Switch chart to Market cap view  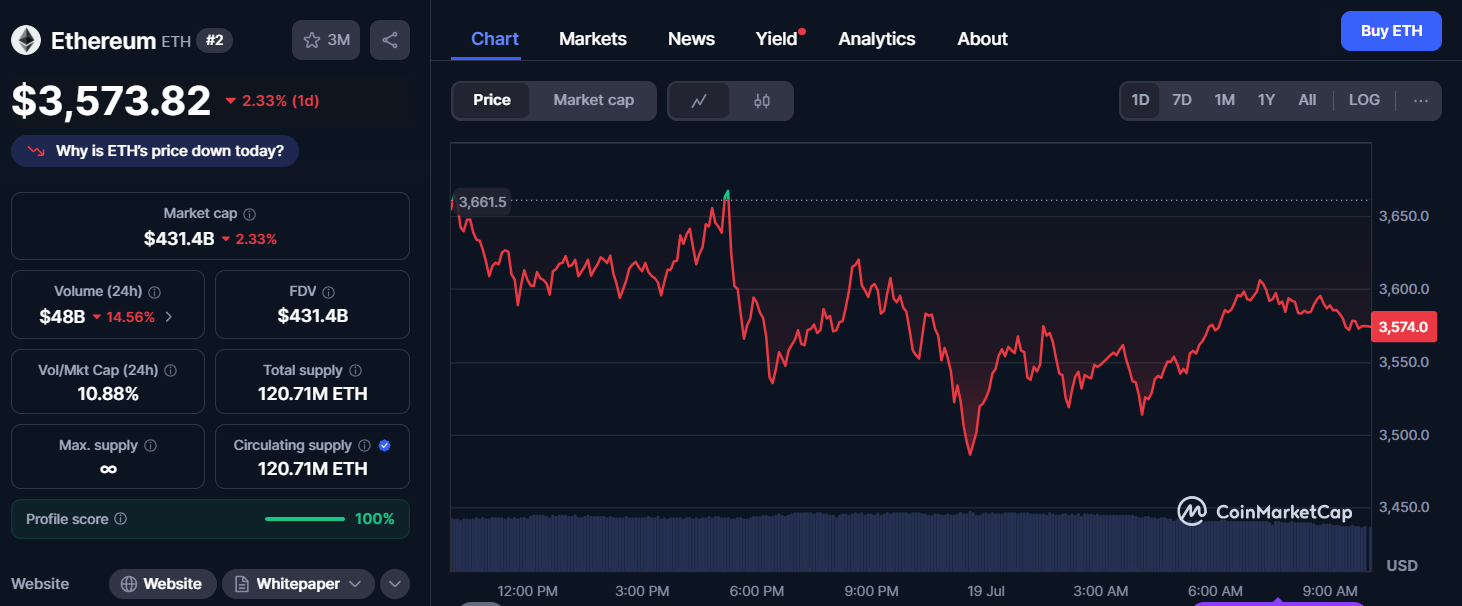pyautogui.click(x=594, y=100)
